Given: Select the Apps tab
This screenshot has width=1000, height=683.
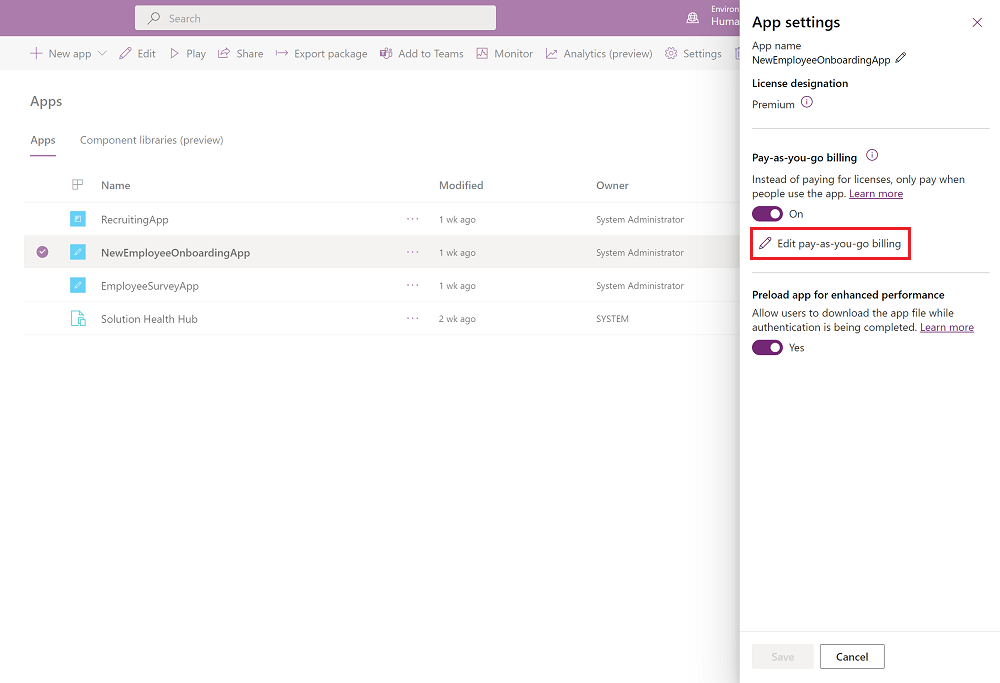Looking at the screenshot, I should tap(42, 141).
